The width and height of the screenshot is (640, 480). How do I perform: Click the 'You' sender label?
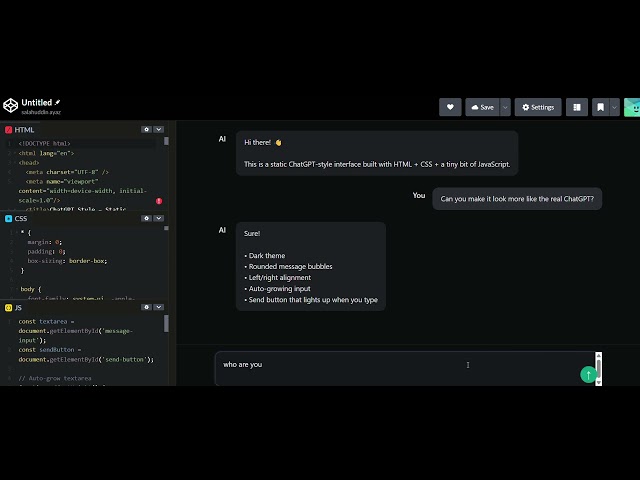tap(419, 195)
